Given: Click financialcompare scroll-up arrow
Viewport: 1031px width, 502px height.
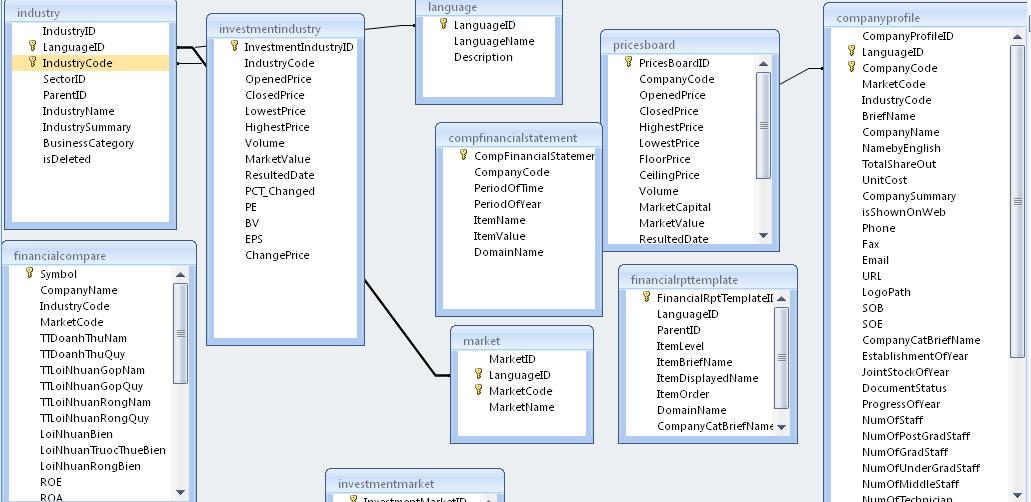Looking at the screenshot, I should click(x=181, y=275).
